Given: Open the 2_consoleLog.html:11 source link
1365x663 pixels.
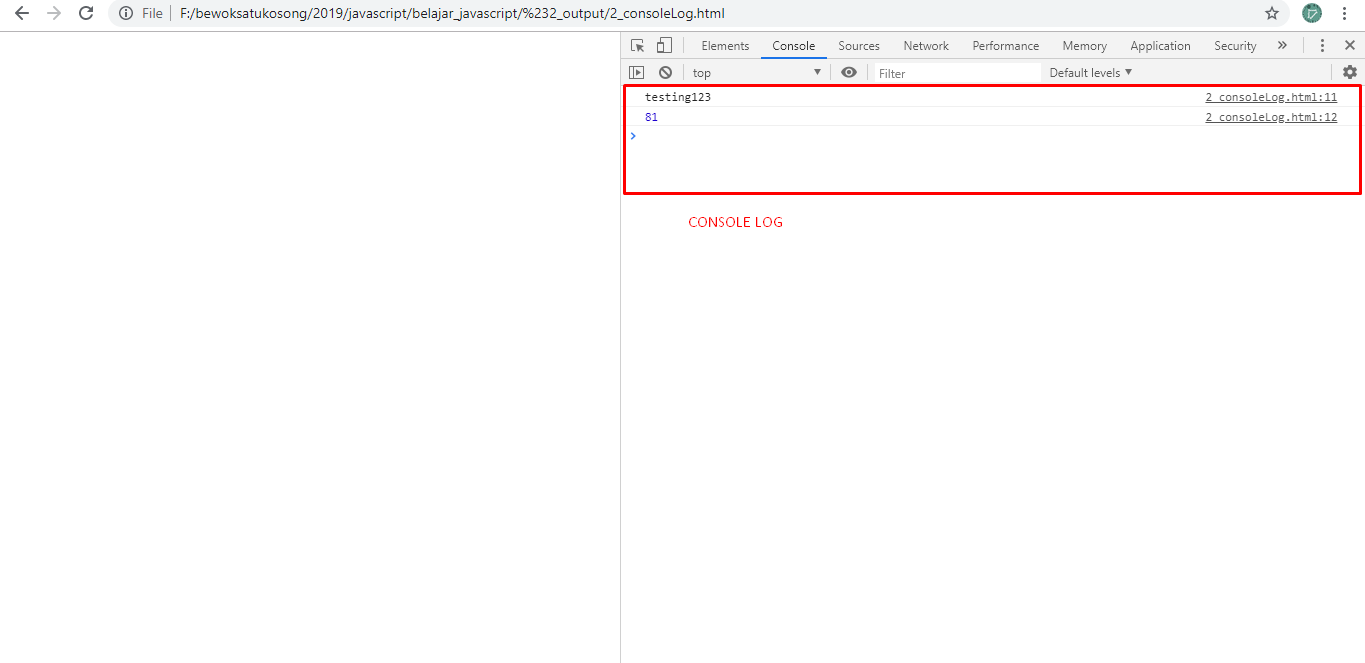Looking at the screenshot, I should point(1270,96).
